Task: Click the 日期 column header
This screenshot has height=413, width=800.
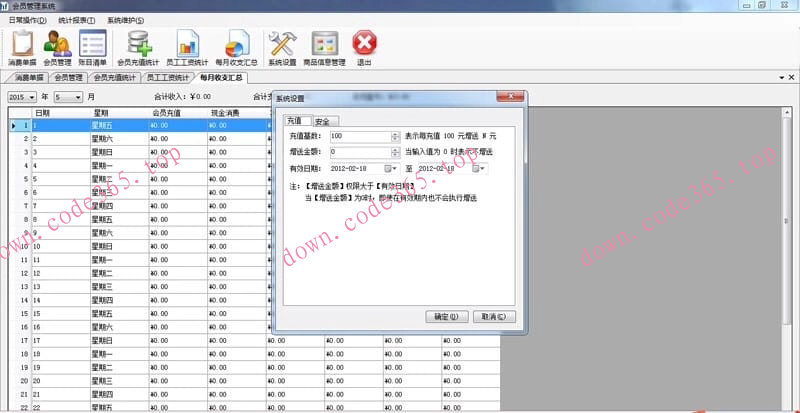Action: click(61, 113)
